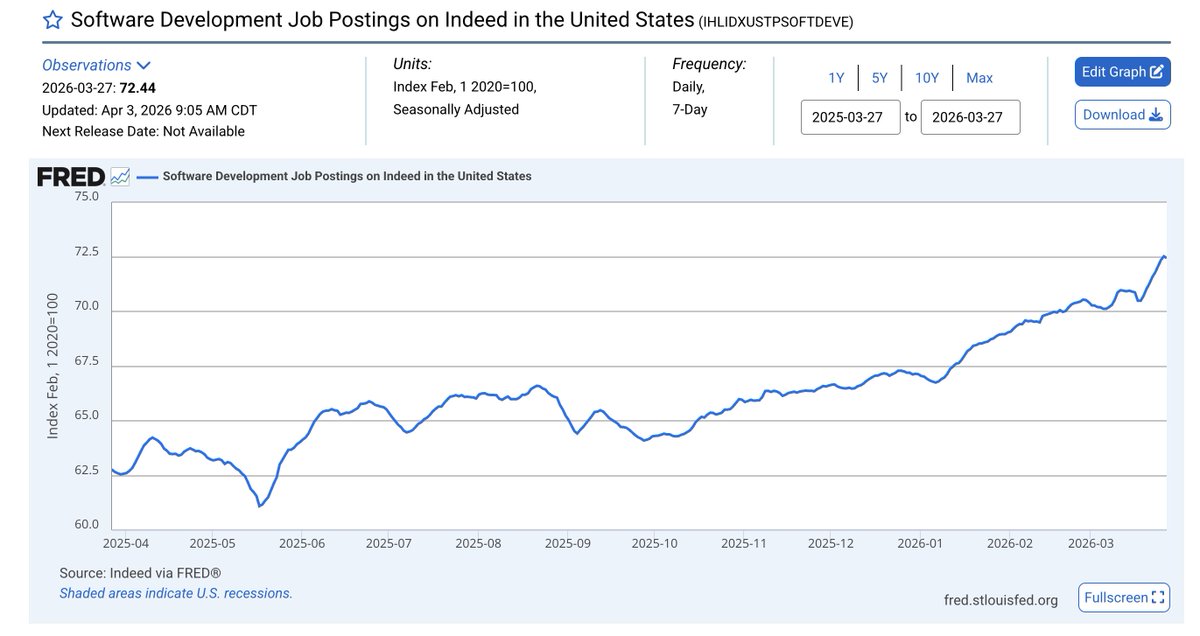Click the end date field 2026-03-27
The width and height of the screenshot is (1200, 636).
click(x=970, y=117)
